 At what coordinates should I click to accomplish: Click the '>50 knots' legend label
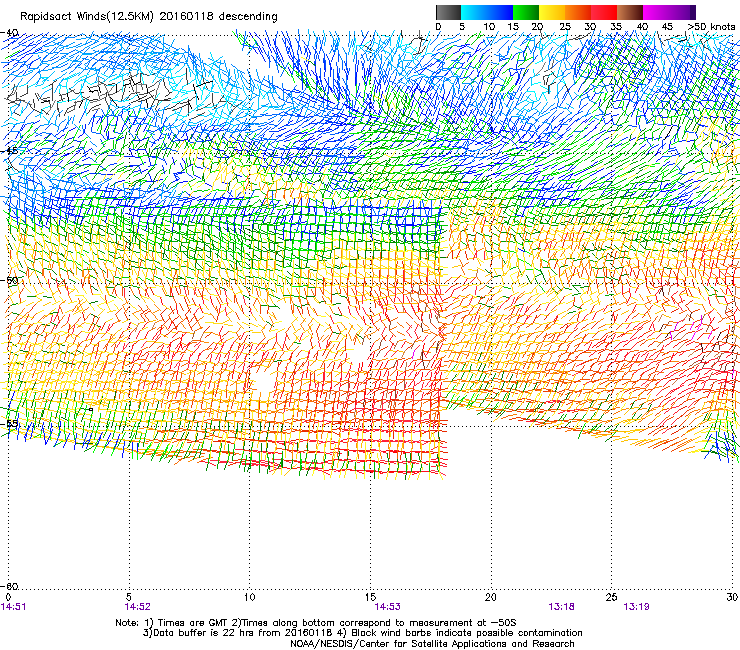(x=711, y=27)
